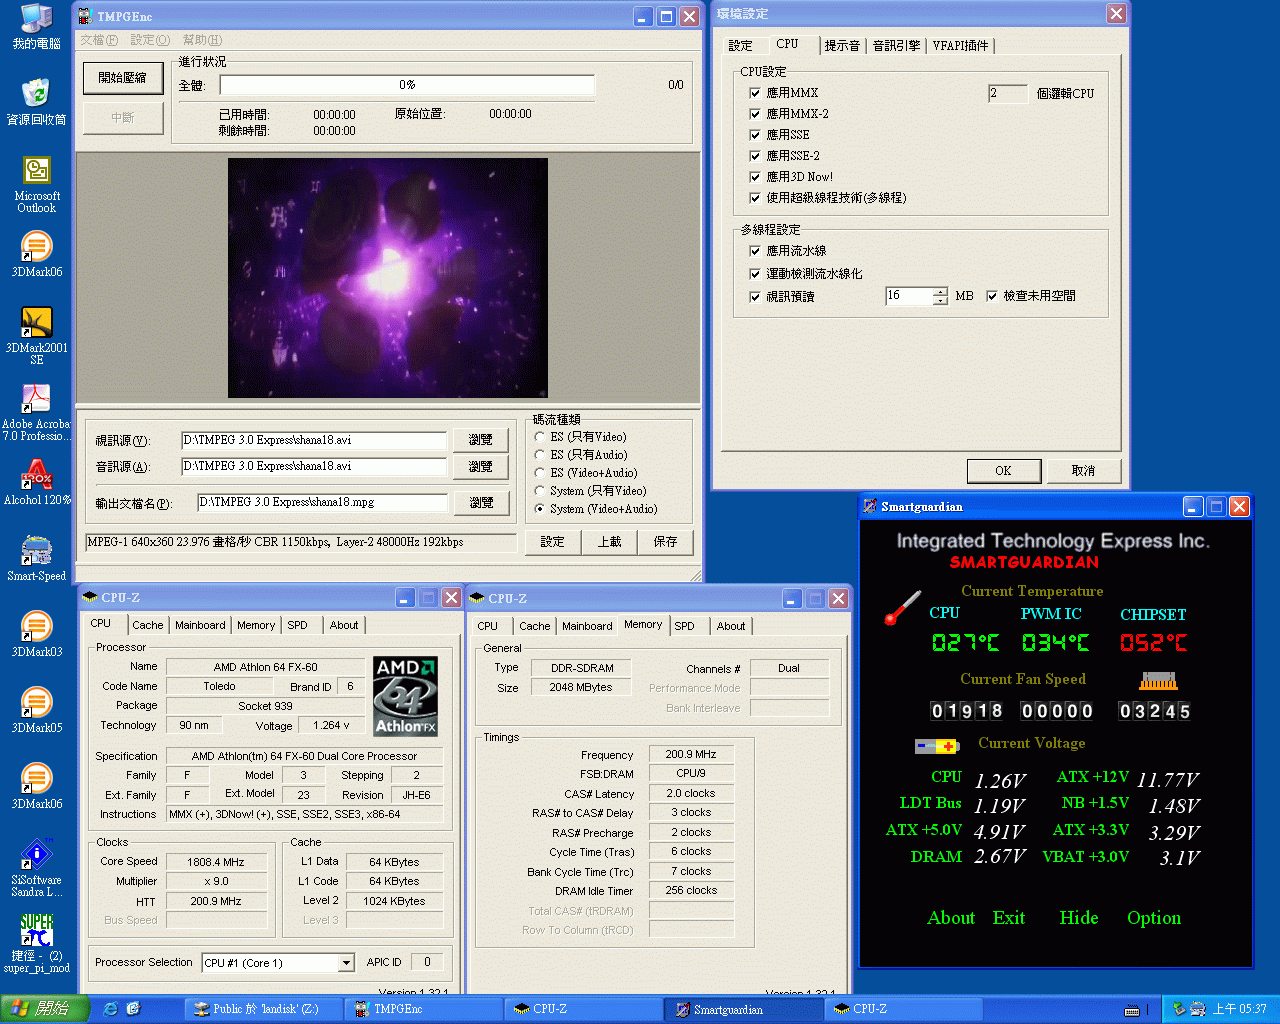Click the About link in Smartguardian
1280x1024 pixels.
point(951,918)
